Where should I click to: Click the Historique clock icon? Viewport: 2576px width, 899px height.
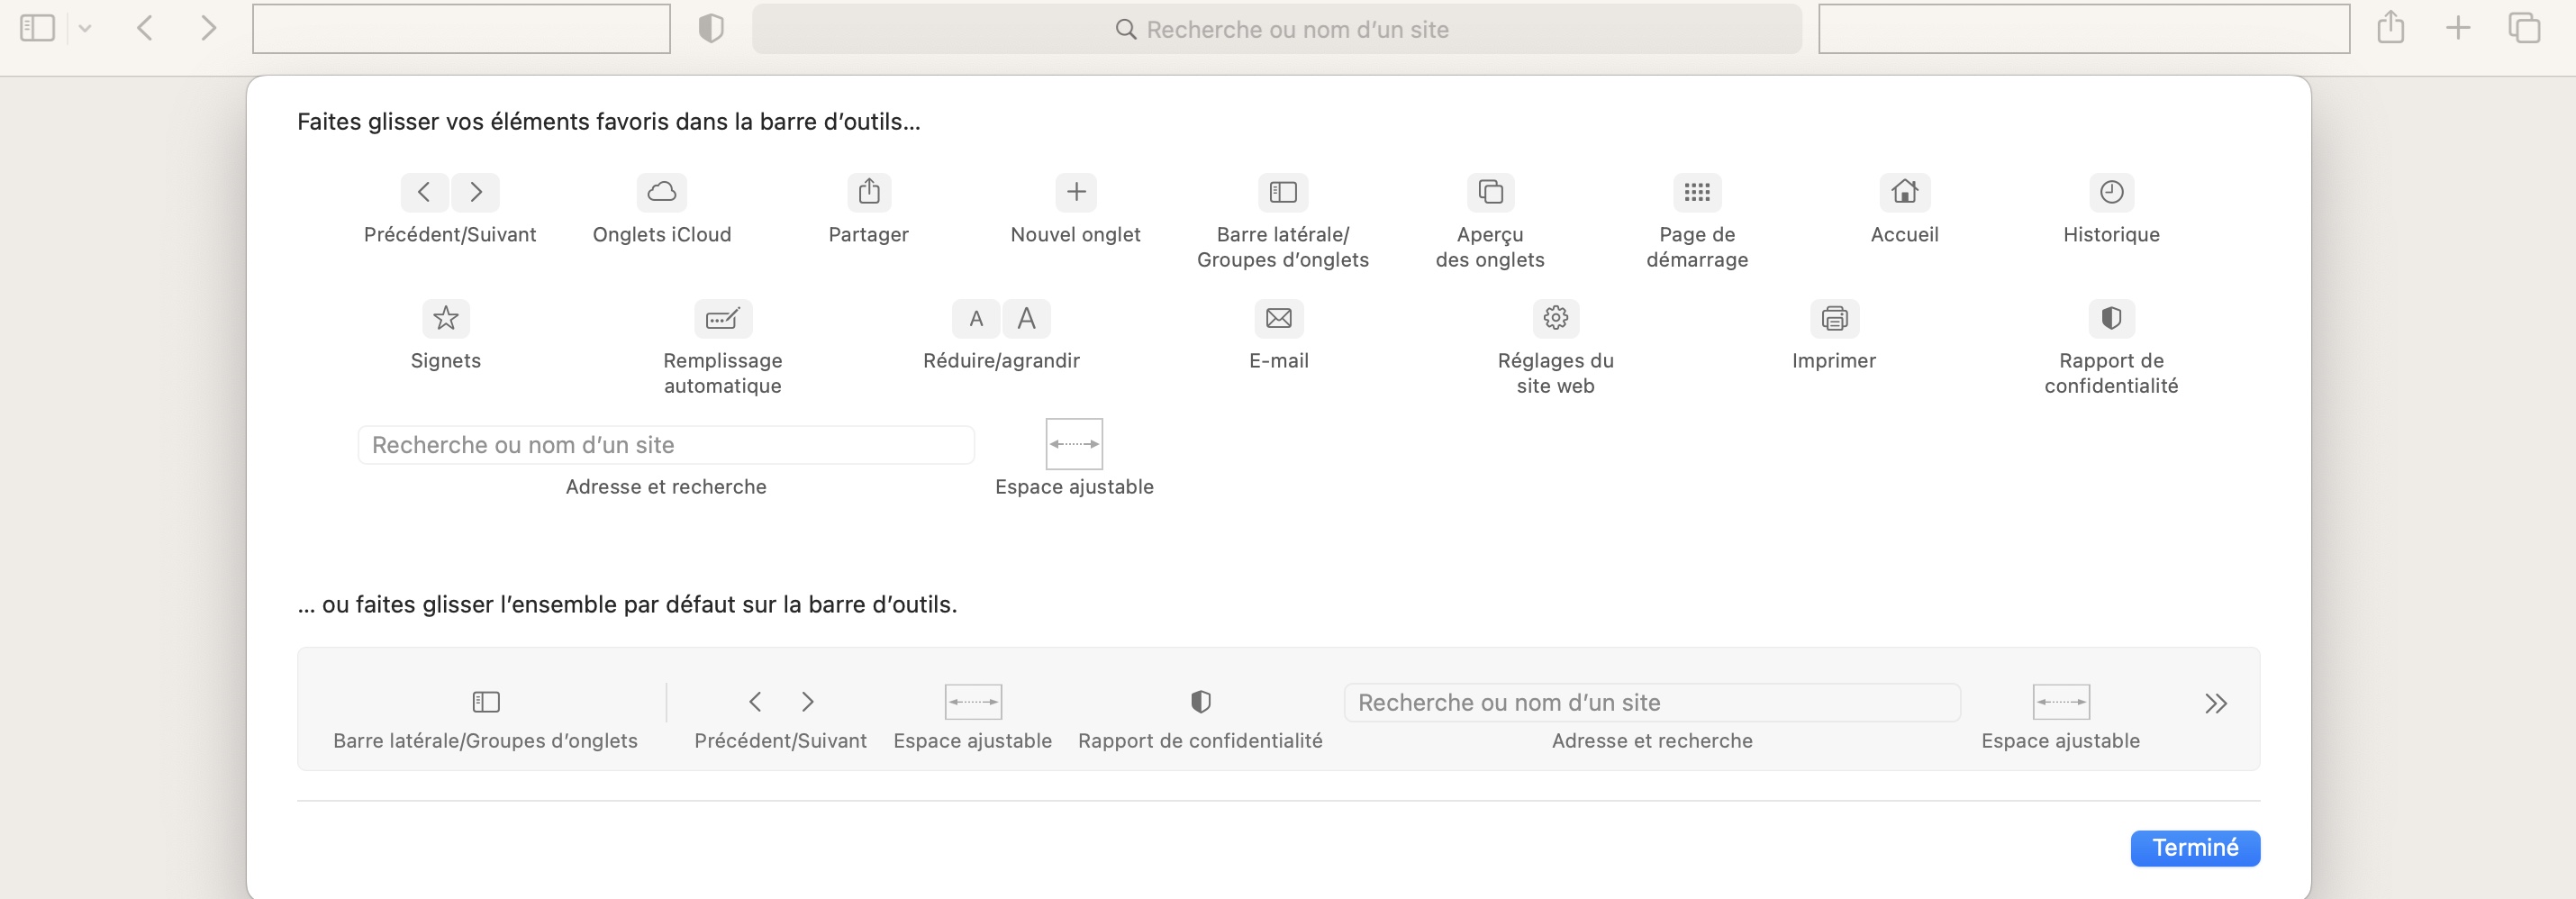(x=2111, y=192)
